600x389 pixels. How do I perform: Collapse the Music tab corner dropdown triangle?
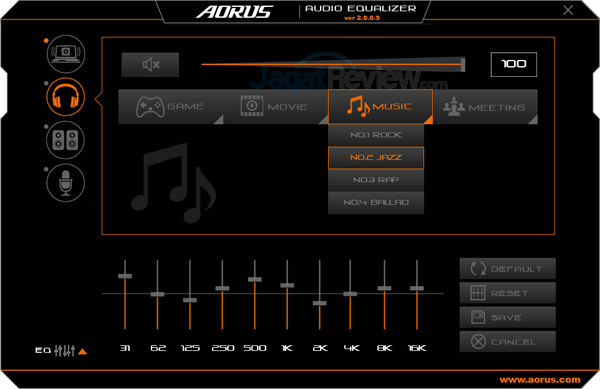pos(429,120)
